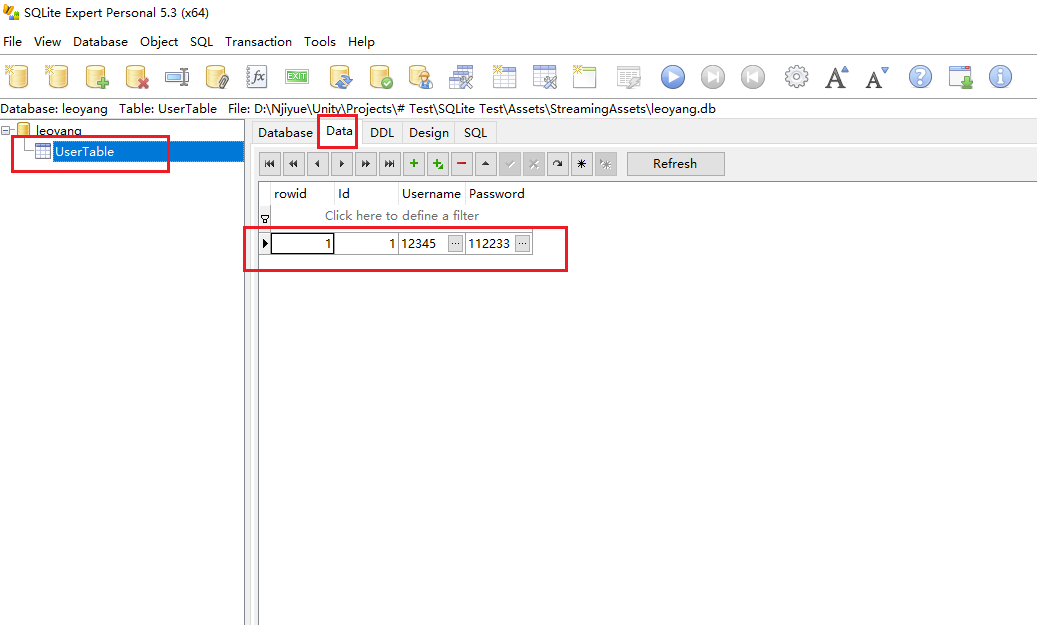Jump to next page with double-right arrows
1037x625 pixels.
tap(366, 163)
